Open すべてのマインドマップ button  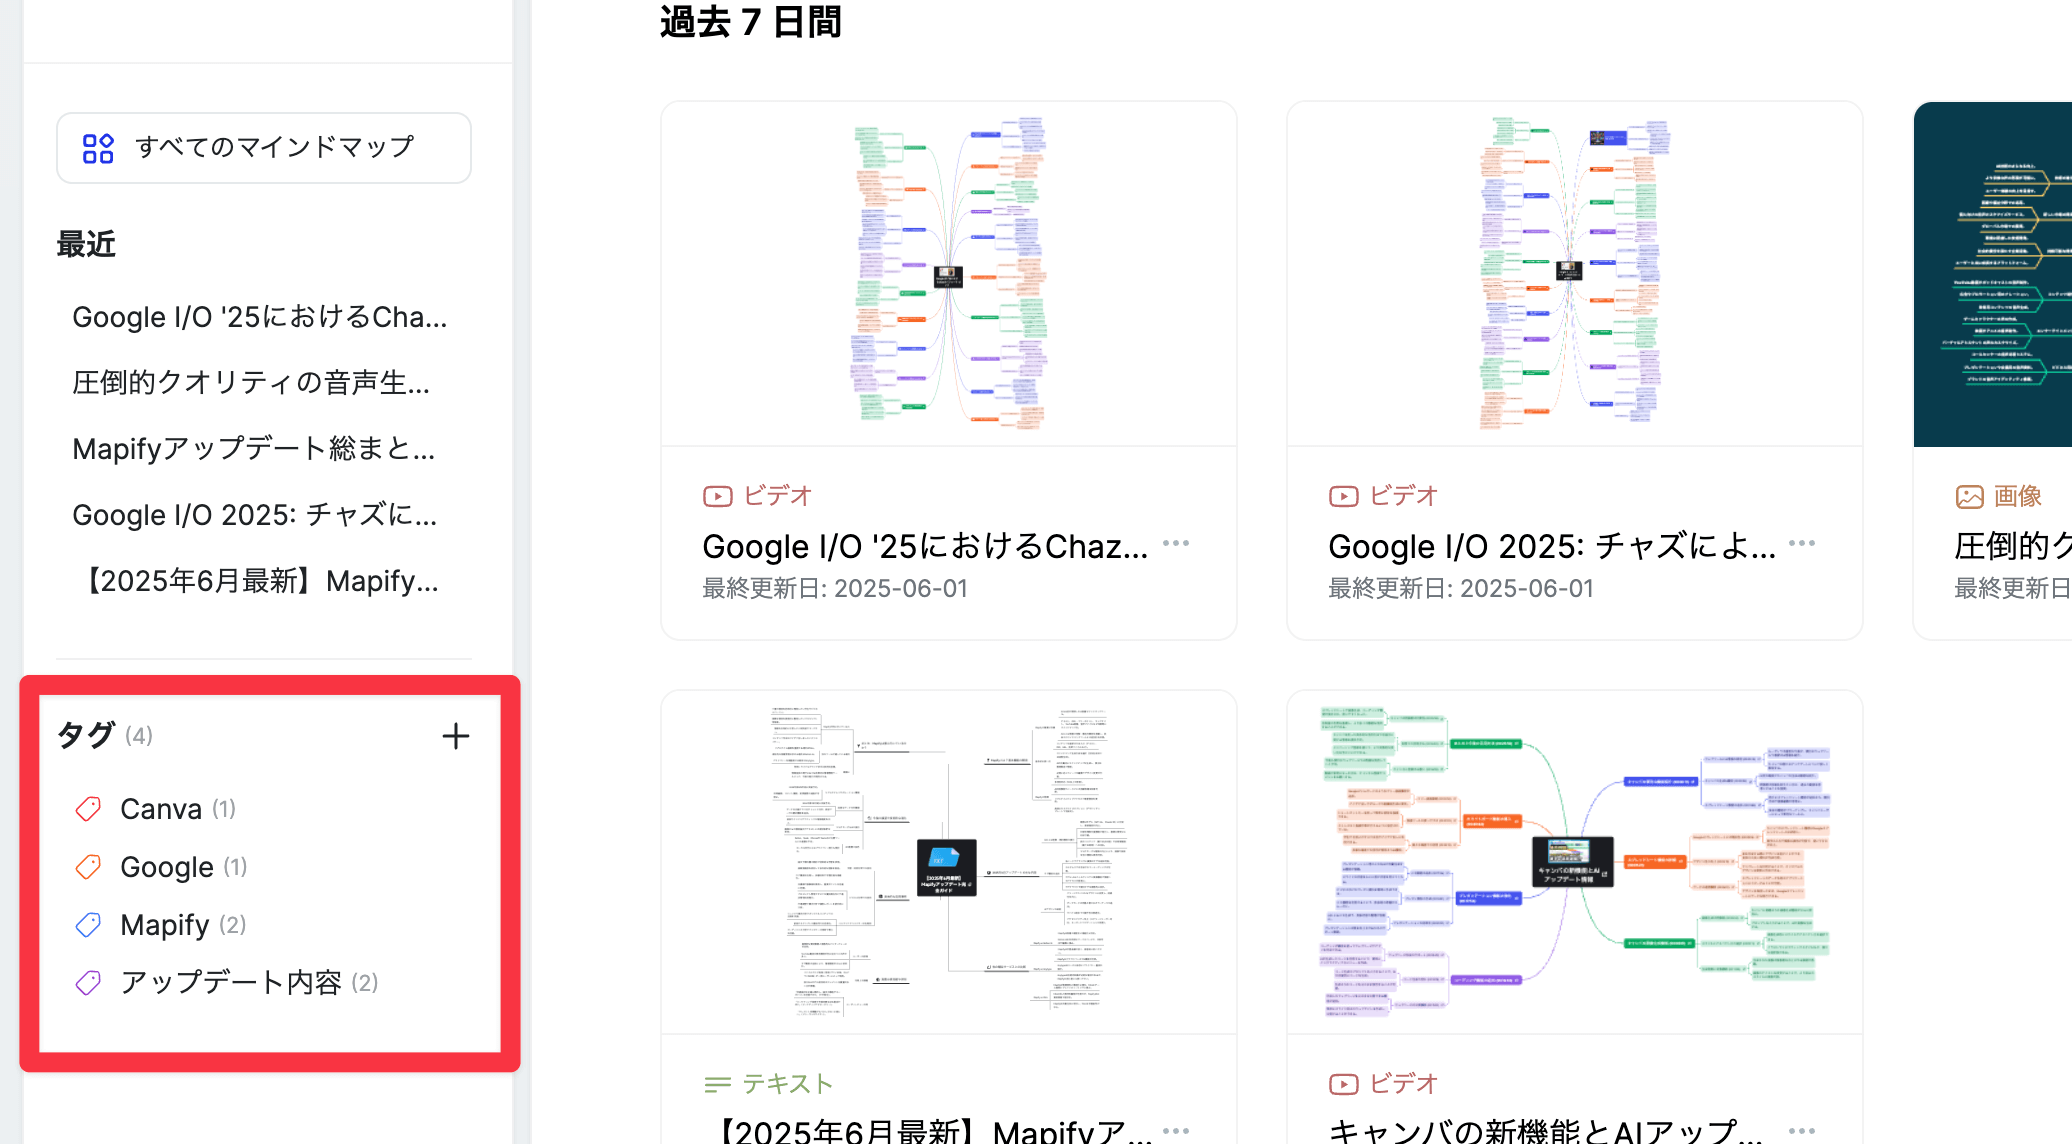pyautogui.click(x=264, y=148)
